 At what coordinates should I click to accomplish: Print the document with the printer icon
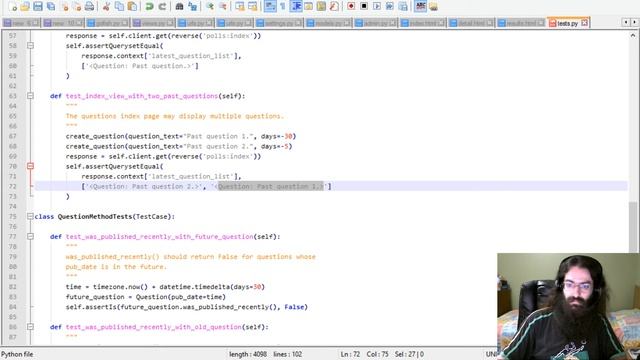point(89,6)
